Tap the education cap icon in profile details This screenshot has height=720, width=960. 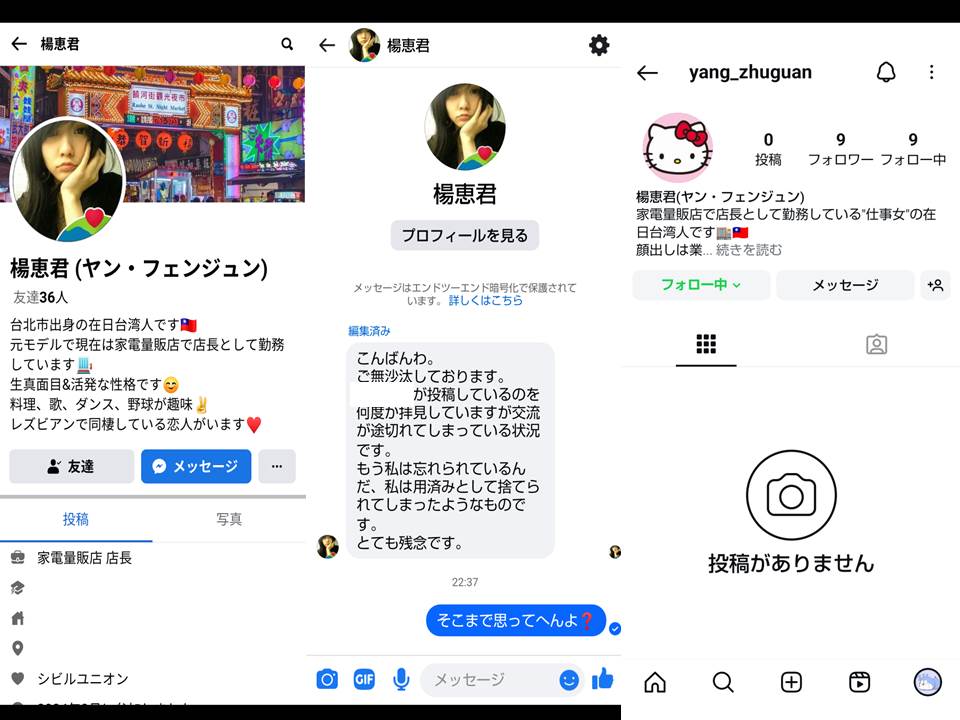click(18, 588)
